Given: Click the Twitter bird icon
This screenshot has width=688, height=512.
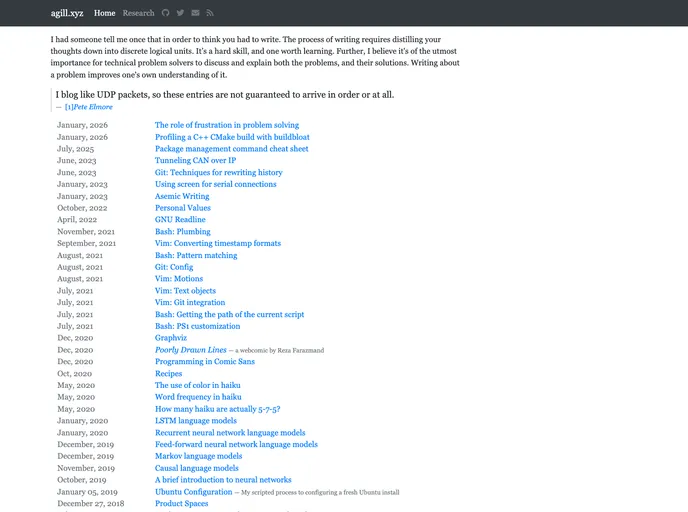Looking at the screenshot, I should click(180, 13).
